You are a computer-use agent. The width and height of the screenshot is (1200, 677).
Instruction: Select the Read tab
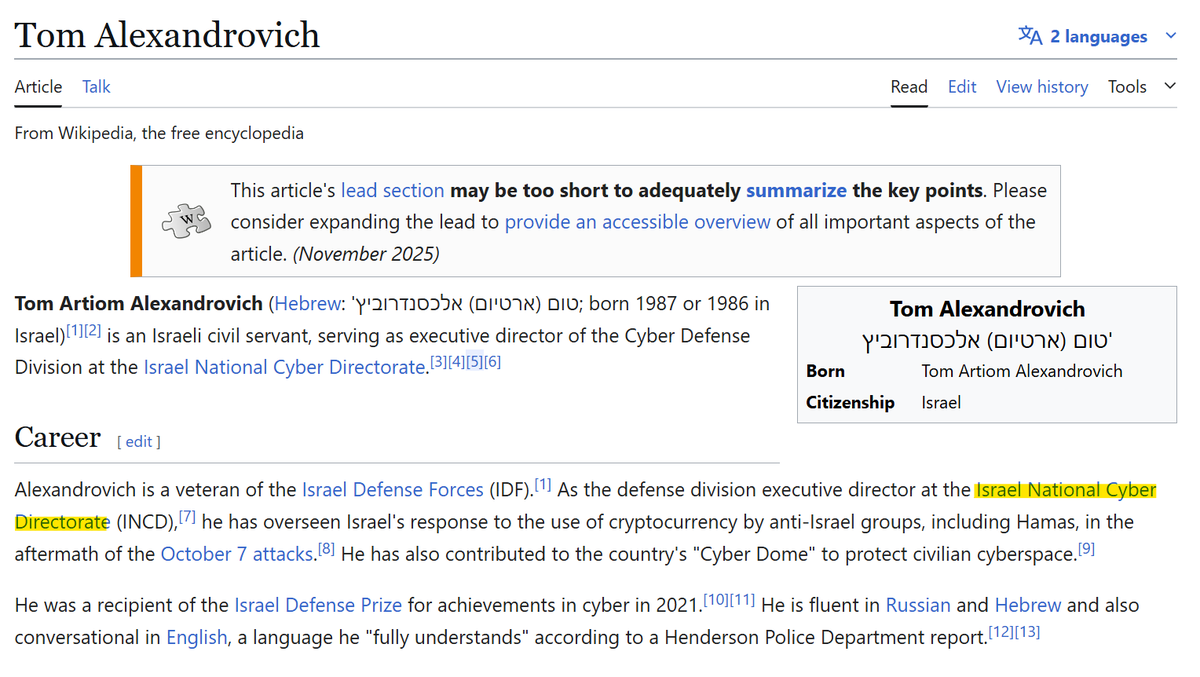(909, 87)
